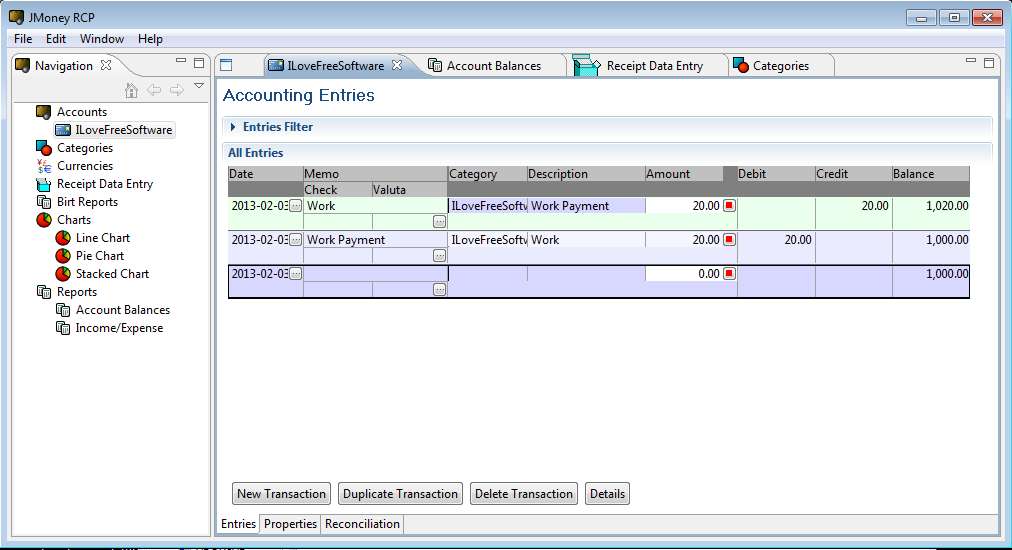Select Reports node in navigation tree

click(76, 292)
